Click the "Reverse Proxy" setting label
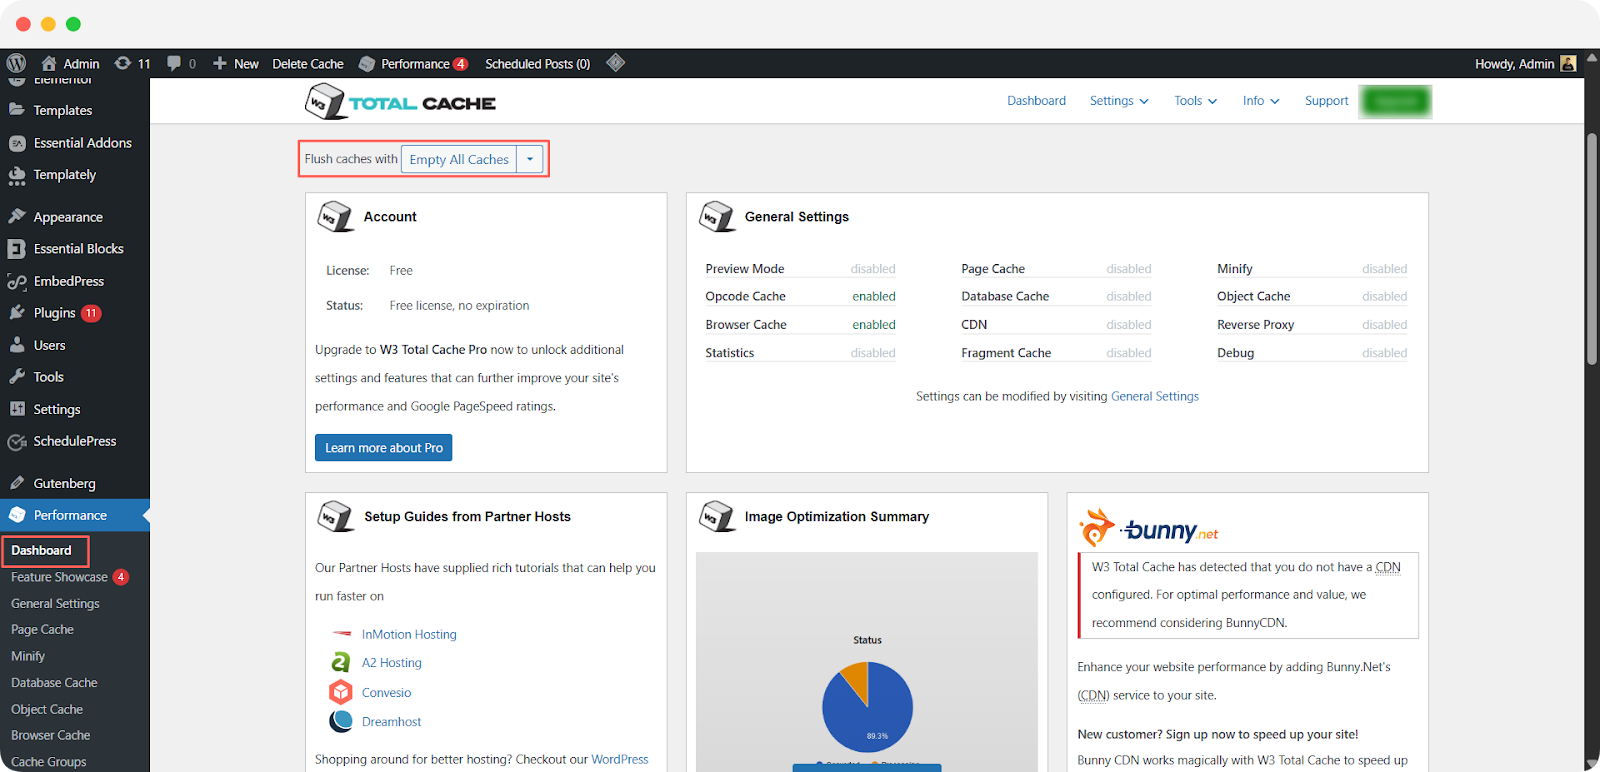This screenshot has height=772, width=1600. tap(1255, 324)
